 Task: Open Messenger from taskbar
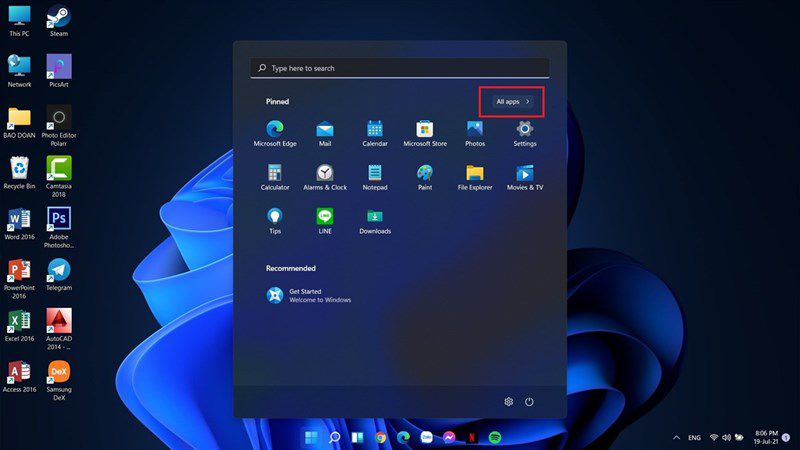(x=449, y=437)
